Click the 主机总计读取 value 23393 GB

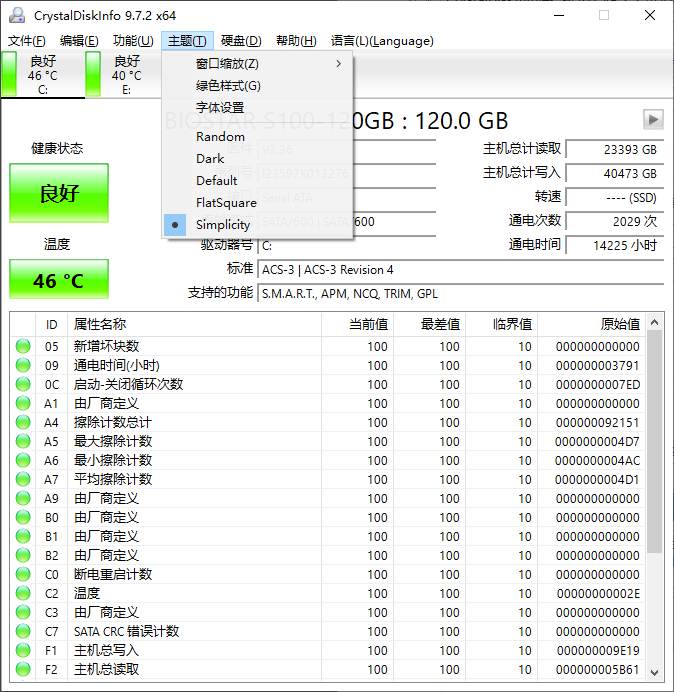(615, 149)
